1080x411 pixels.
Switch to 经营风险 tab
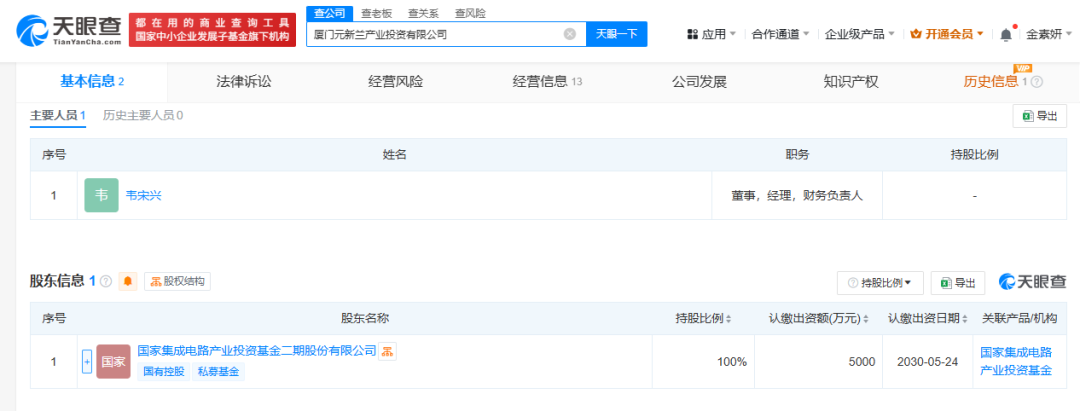395,82
